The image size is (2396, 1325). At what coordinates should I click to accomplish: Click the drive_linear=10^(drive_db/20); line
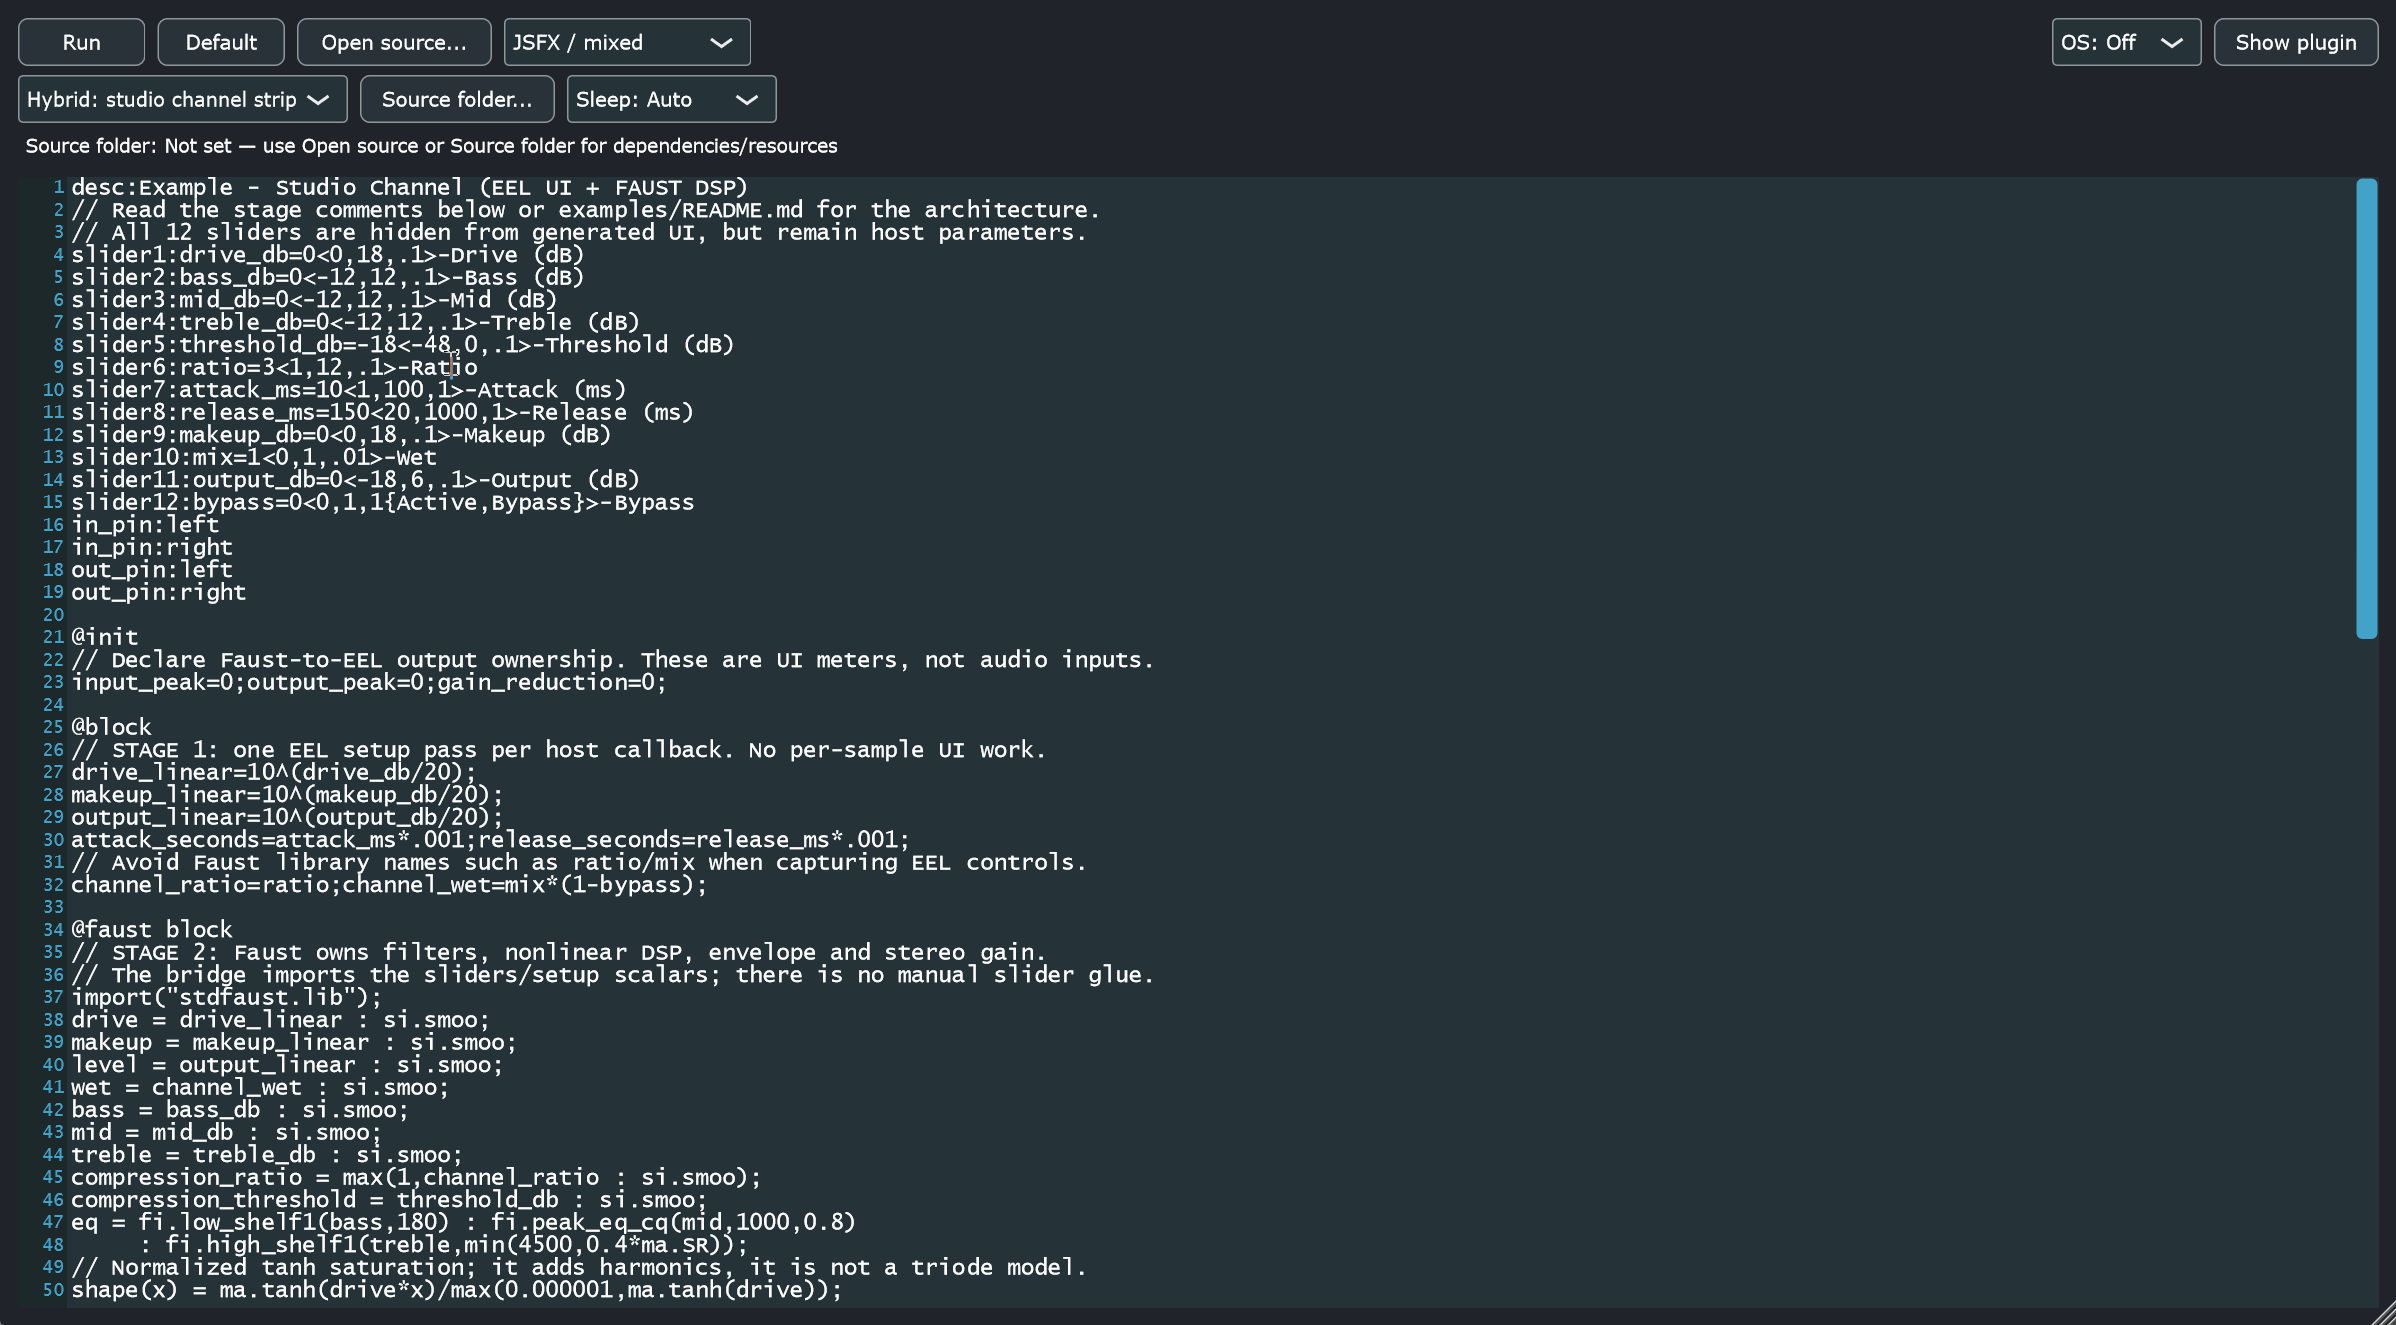point(274,772)
